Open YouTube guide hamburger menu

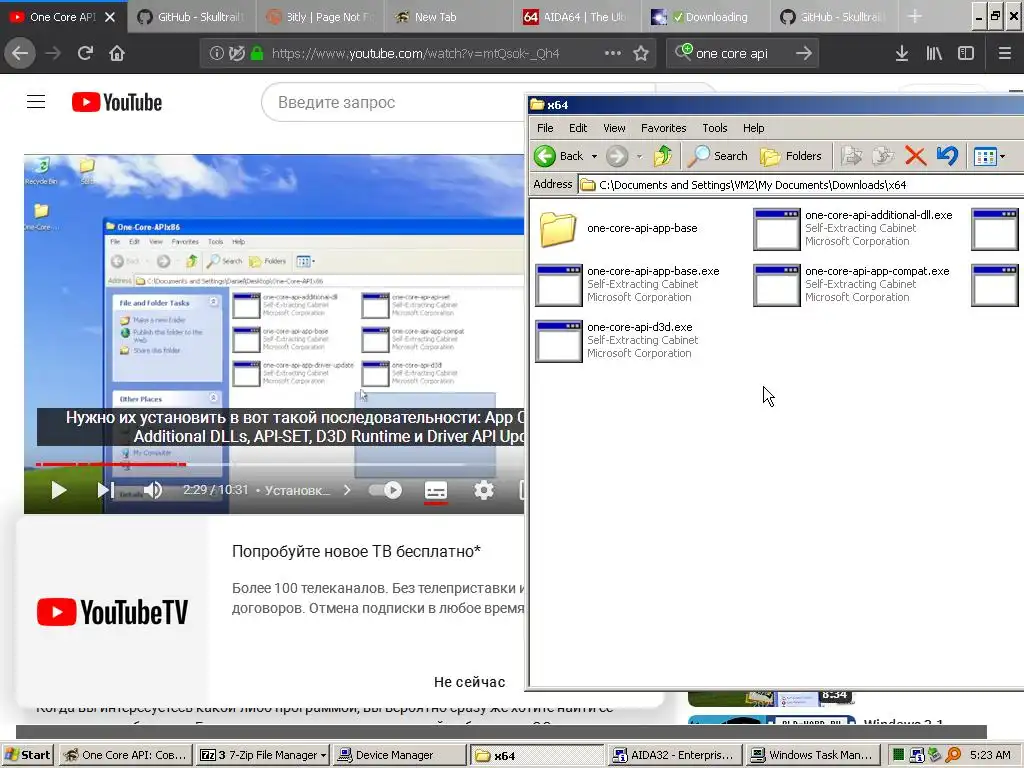pos(36,102)
